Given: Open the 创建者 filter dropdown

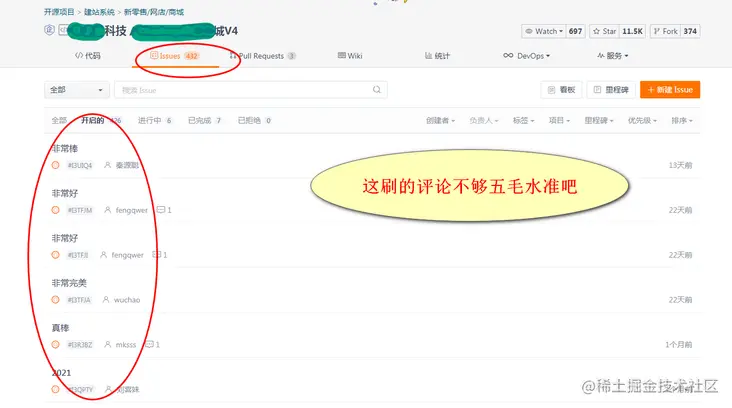Looking at the screenshot, I should click(440, 120).
